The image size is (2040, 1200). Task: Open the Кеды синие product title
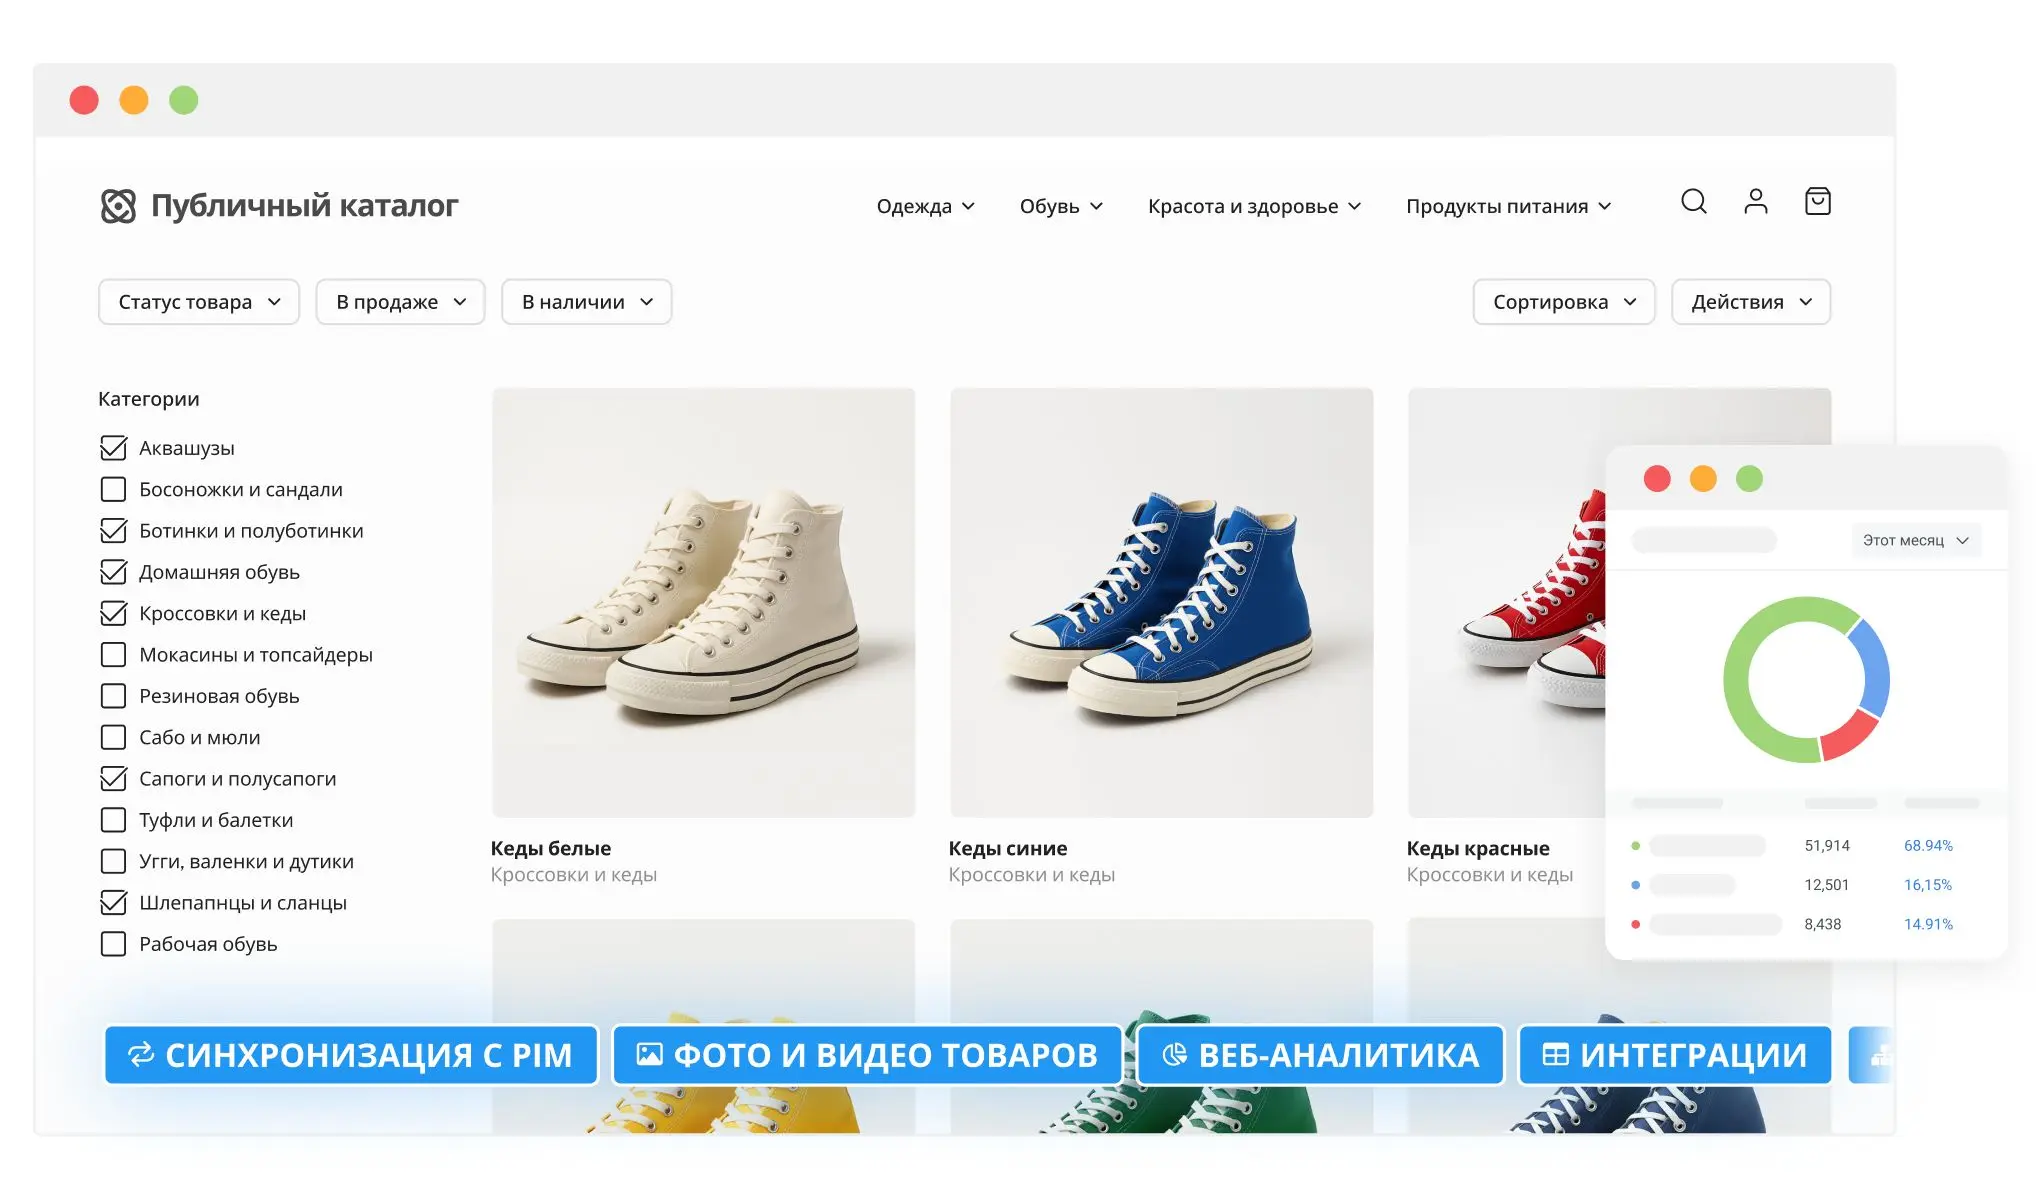click(1007, 848)
